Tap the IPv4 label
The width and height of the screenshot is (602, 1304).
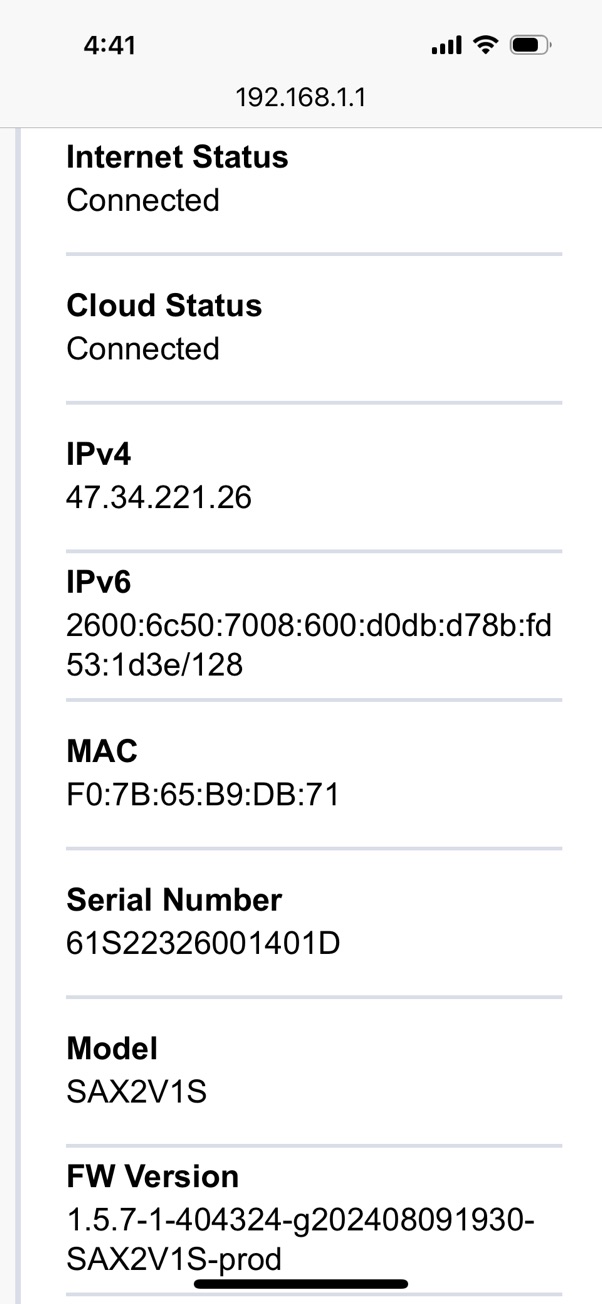coord(99,454)
